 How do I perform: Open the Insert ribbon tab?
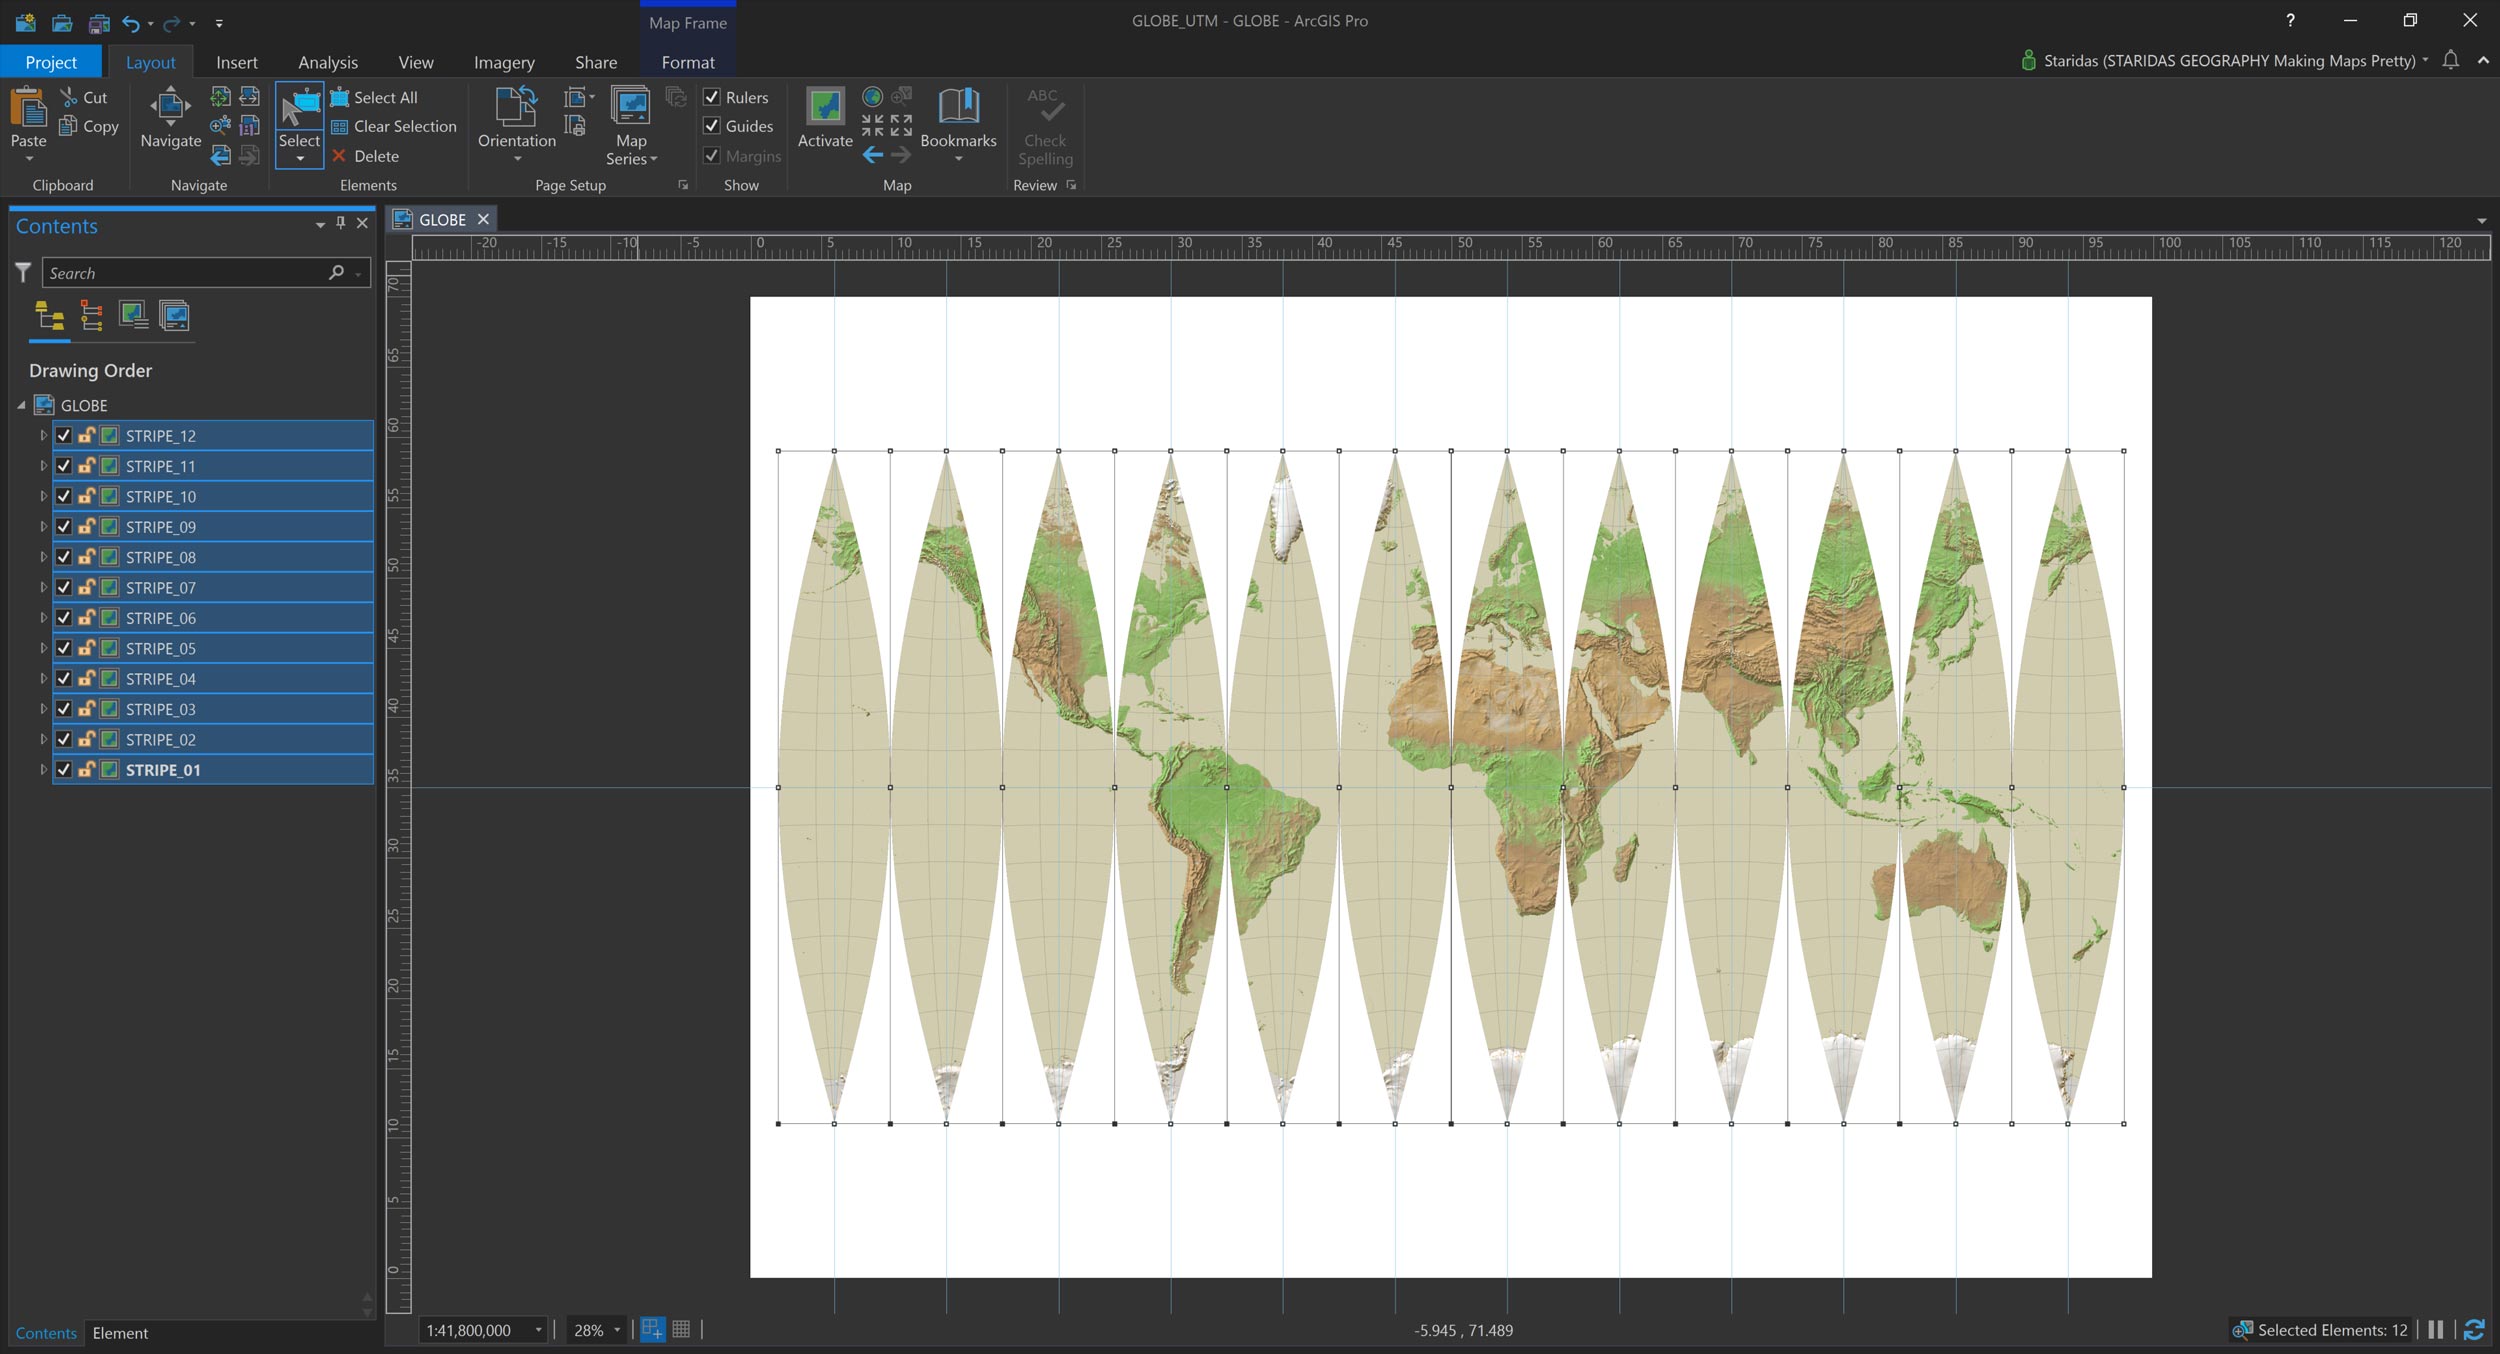click(x=236, y=62)
